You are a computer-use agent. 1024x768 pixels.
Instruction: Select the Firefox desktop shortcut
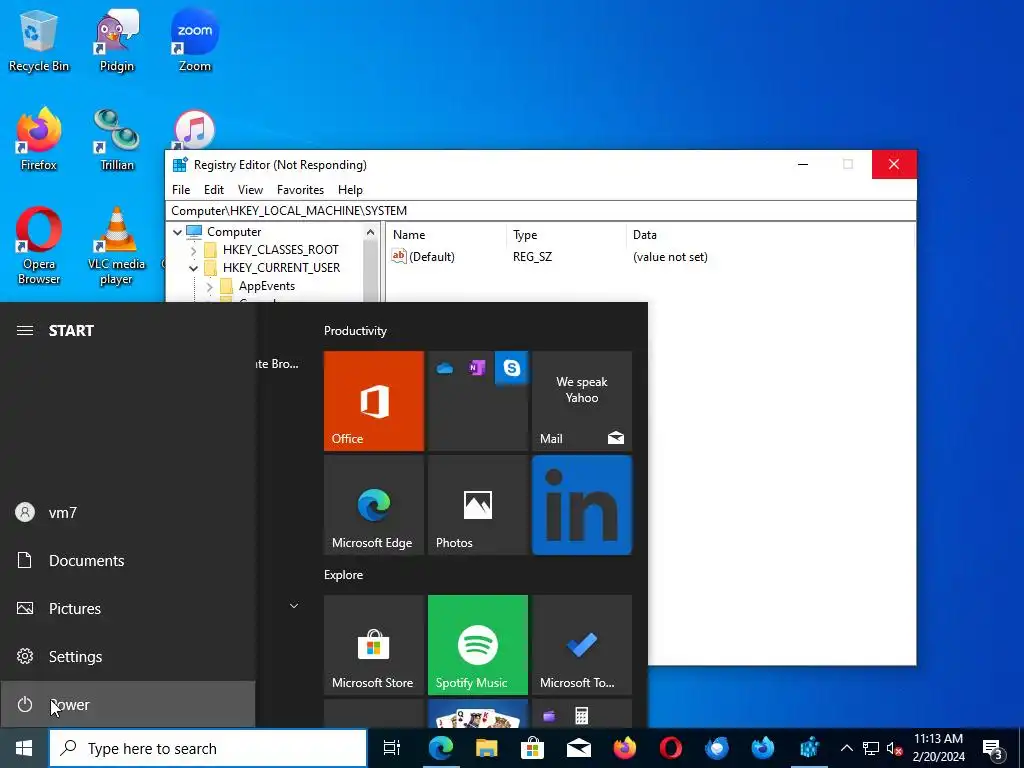tap(39, 139)
